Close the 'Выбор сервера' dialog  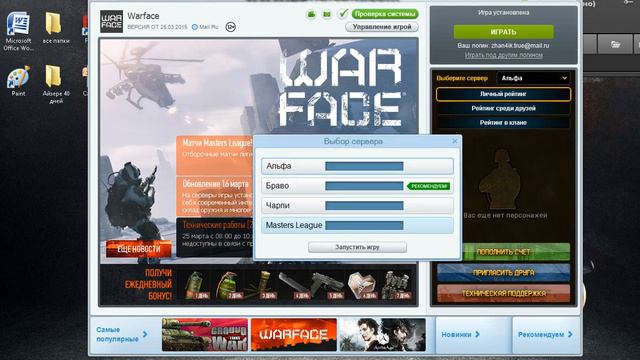coord(455,141)
